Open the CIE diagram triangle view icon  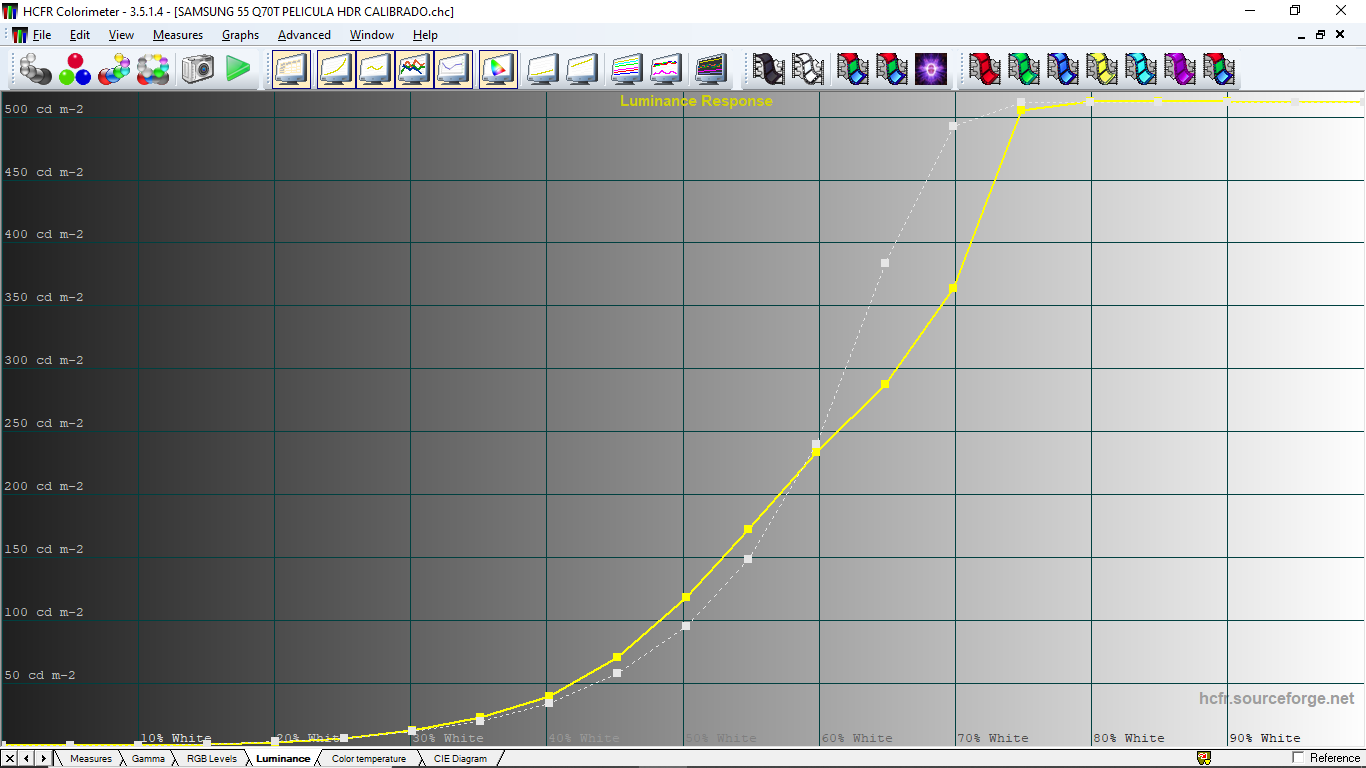pyautogui.click(x=498, y=69)
